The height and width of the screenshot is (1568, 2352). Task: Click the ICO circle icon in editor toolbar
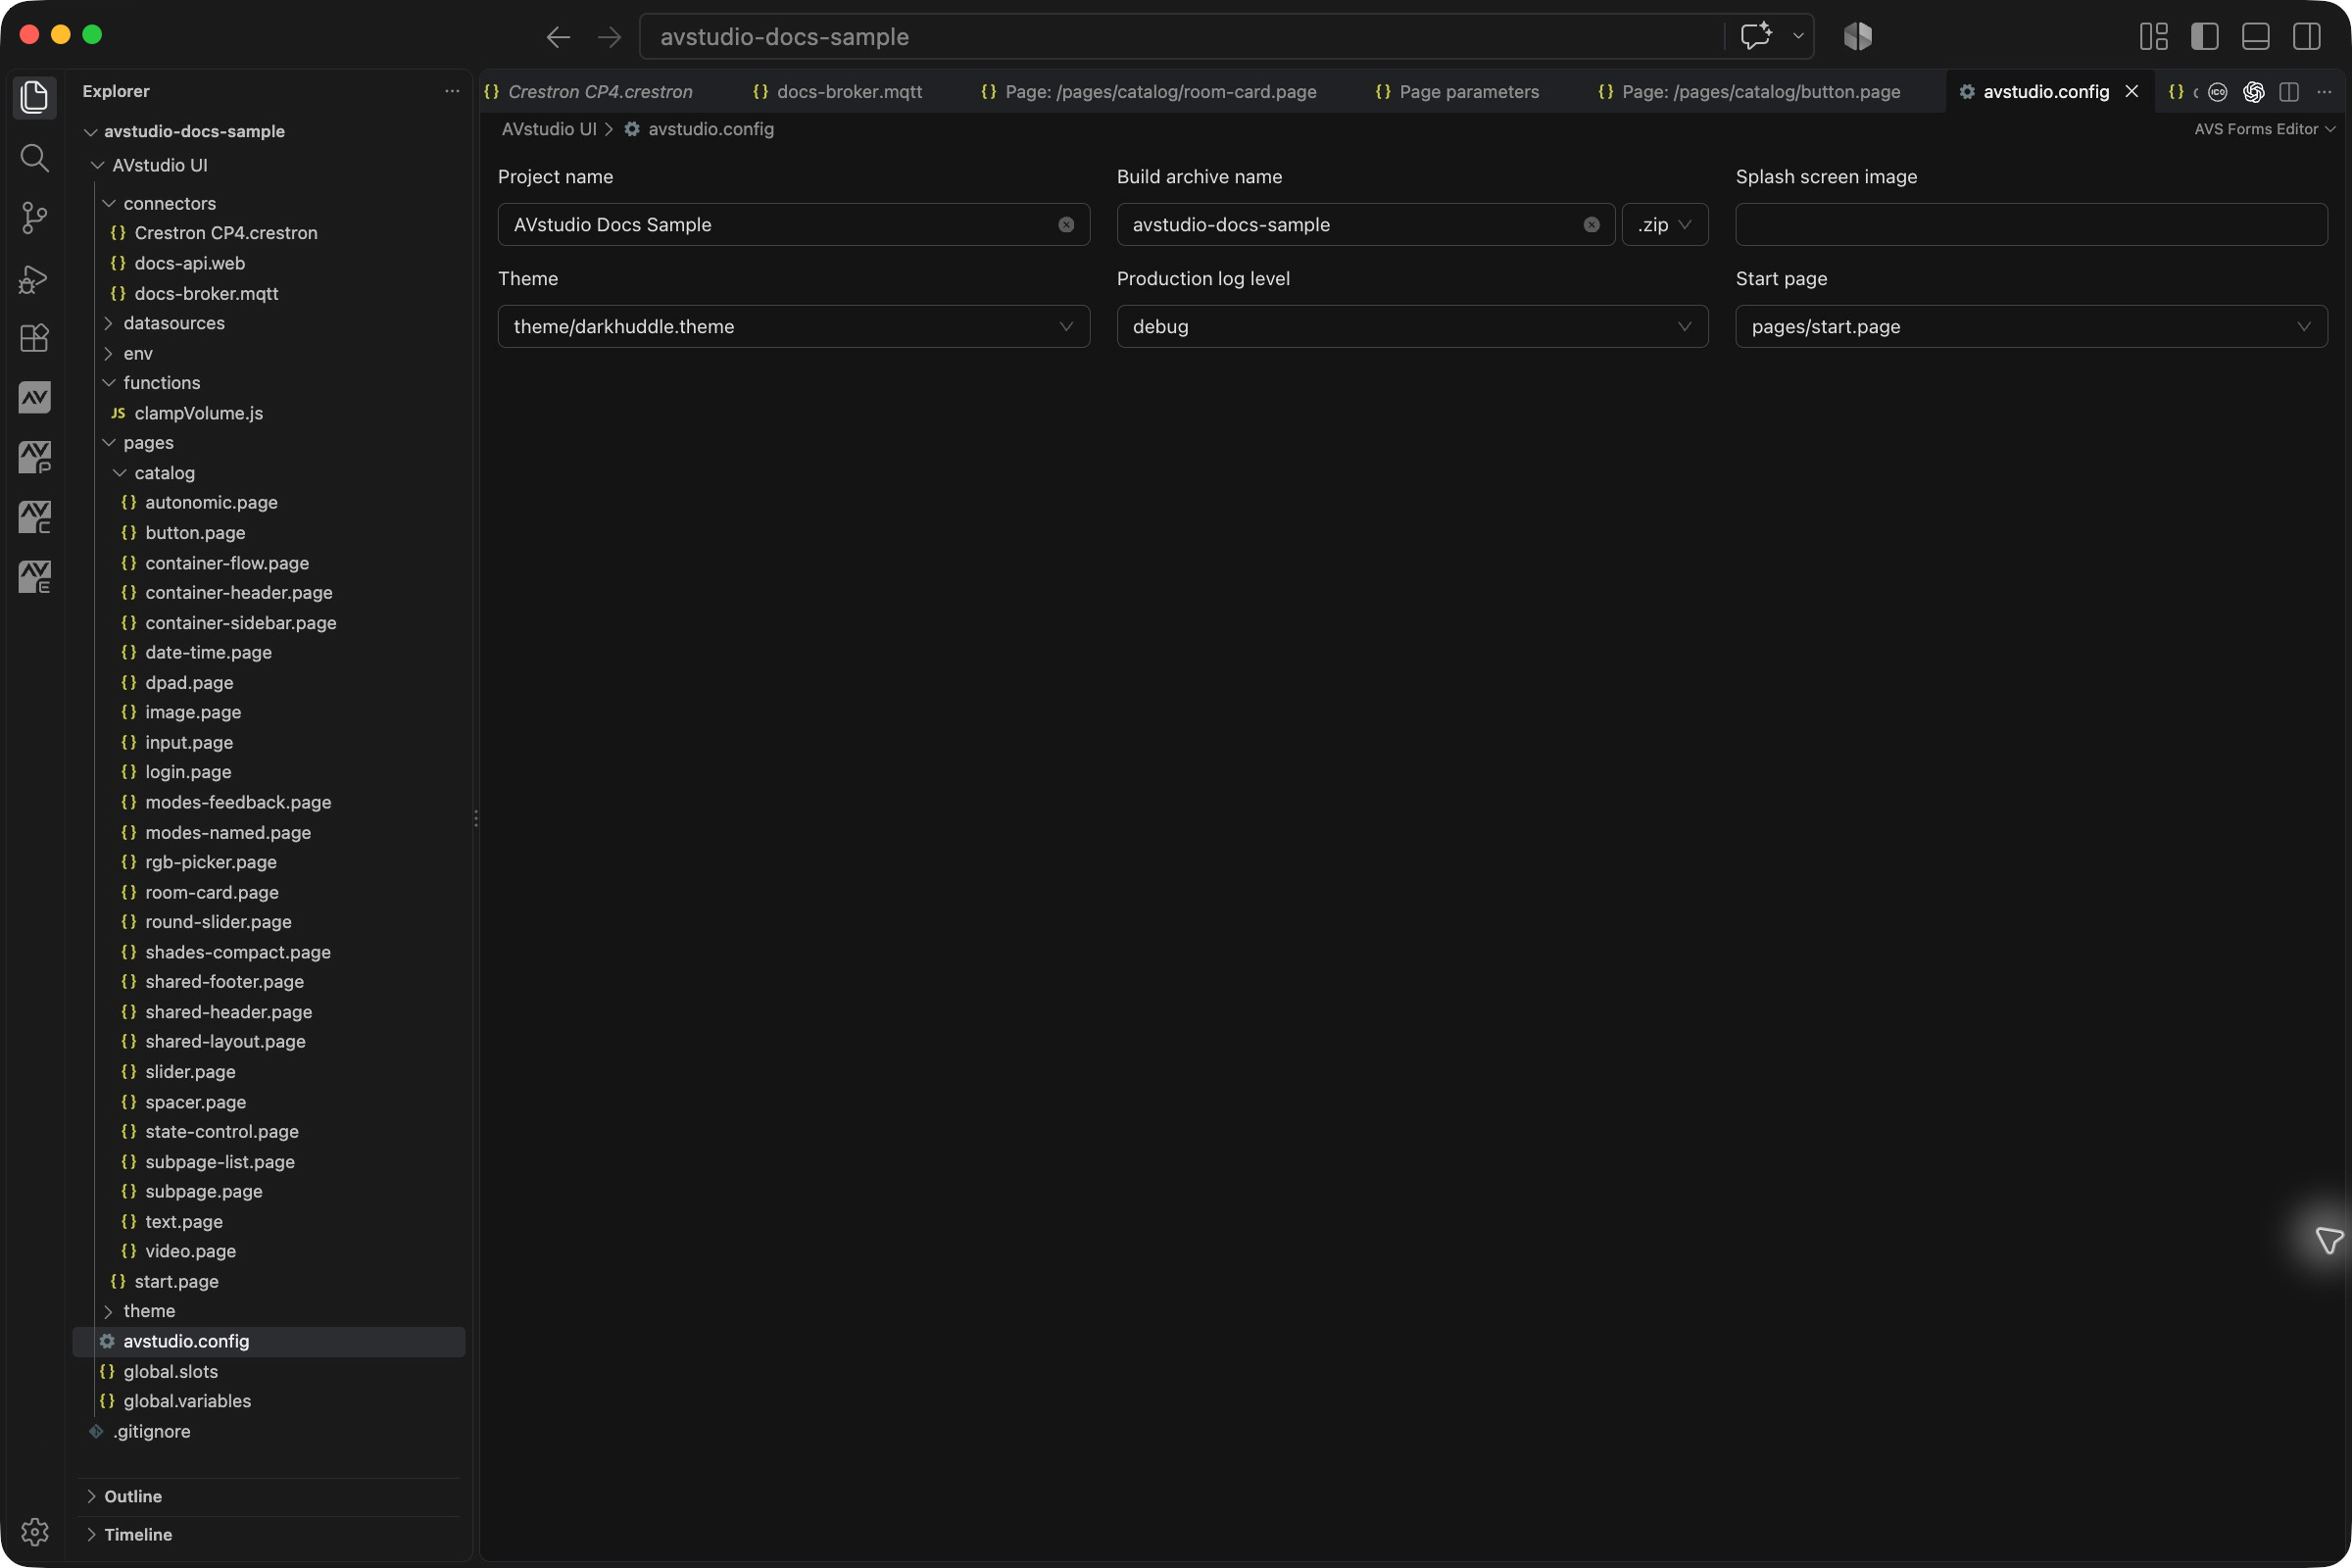coord(2217,92)
